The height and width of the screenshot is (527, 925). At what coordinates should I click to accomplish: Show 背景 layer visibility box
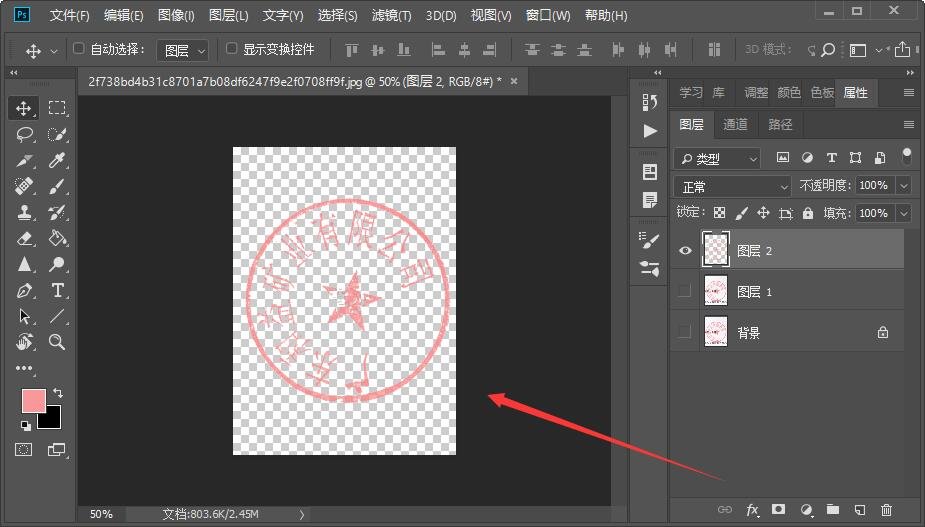tap(684, 332)
